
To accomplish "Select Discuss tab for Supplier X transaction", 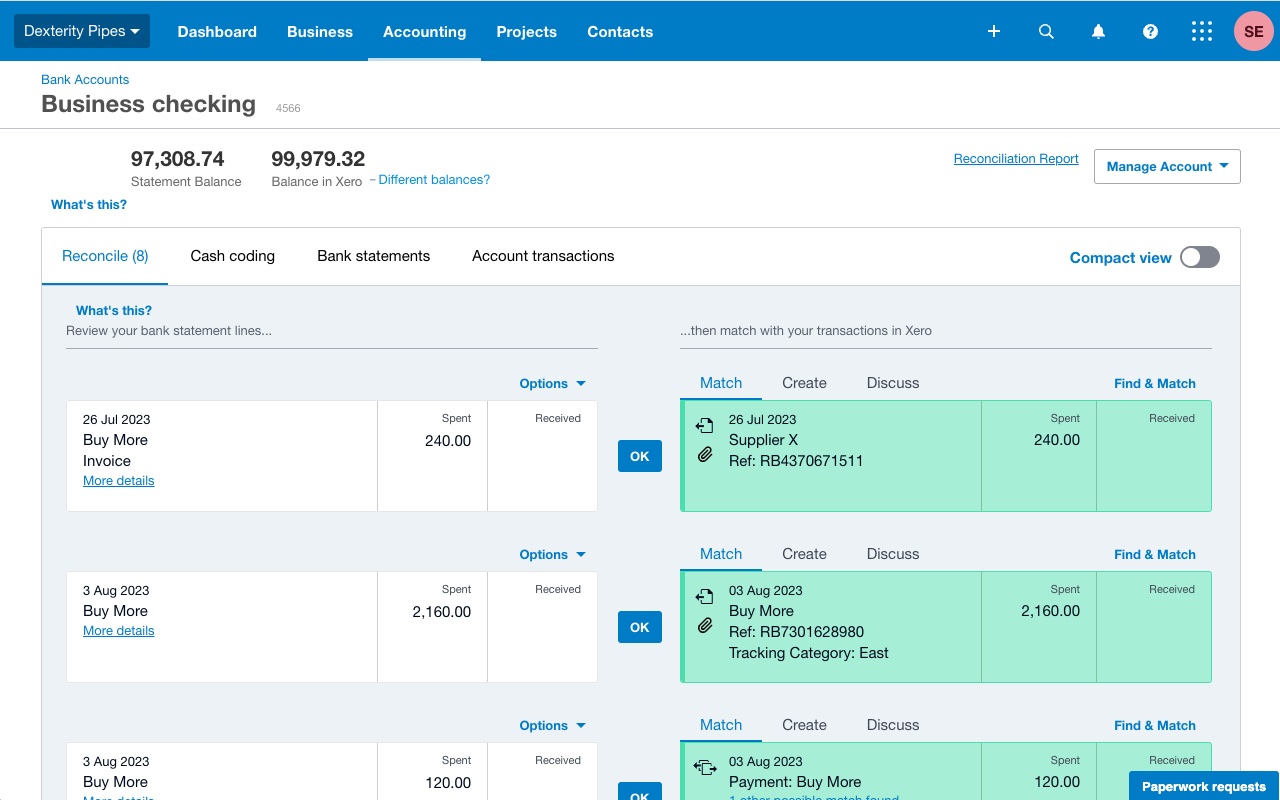I will pos(893,383).
